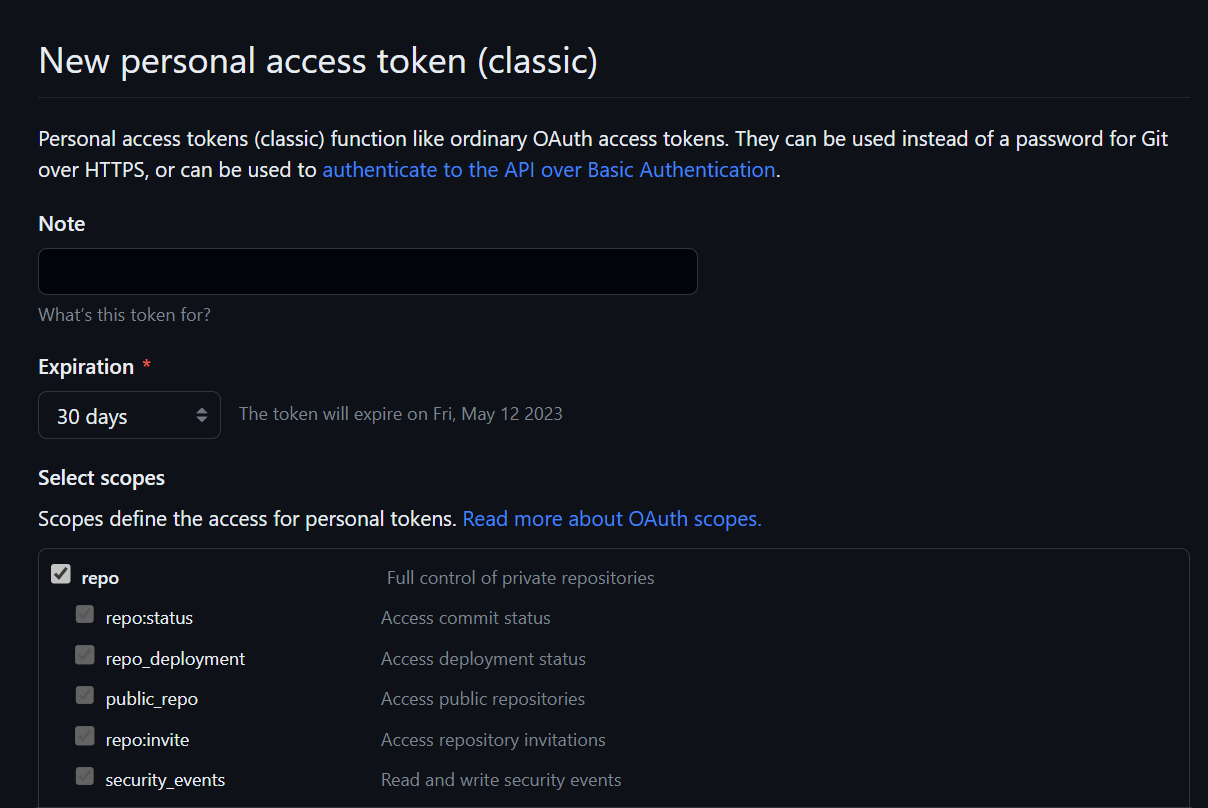Click the repo_deployment label text
The width and height of the screenshot is (1208, 808).
coord(175,659)
